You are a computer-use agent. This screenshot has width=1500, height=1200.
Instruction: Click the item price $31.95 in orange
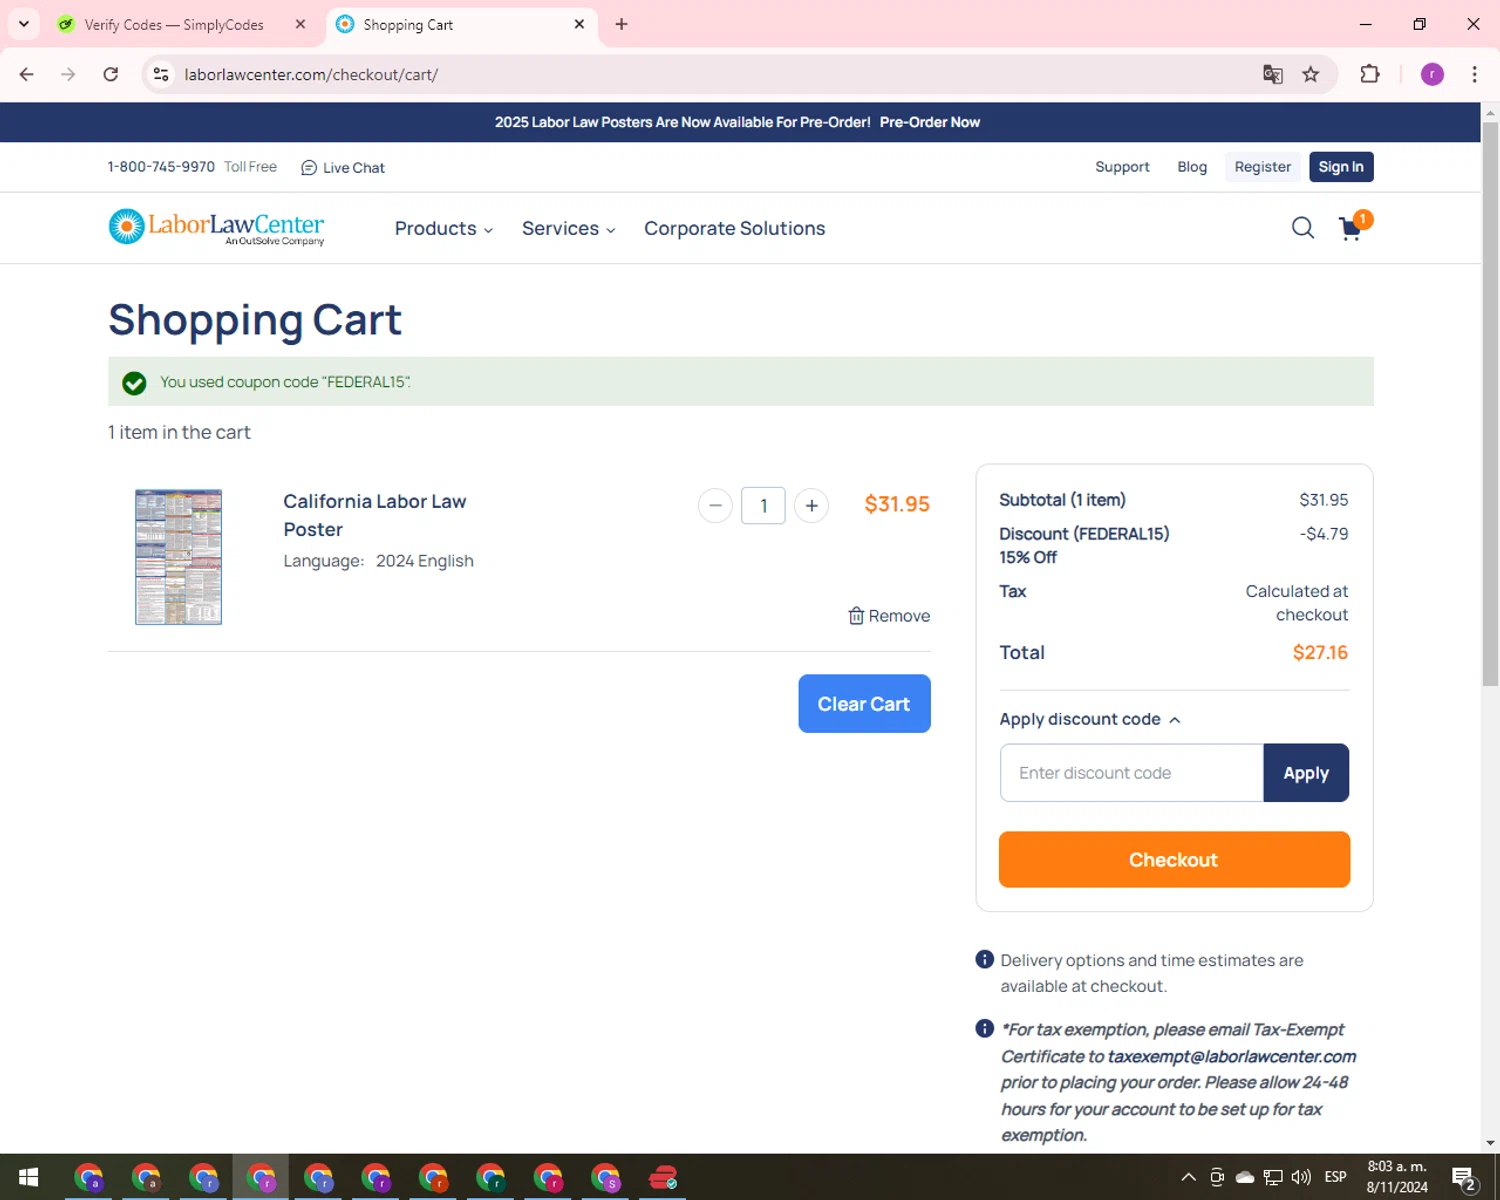(897, 504)
